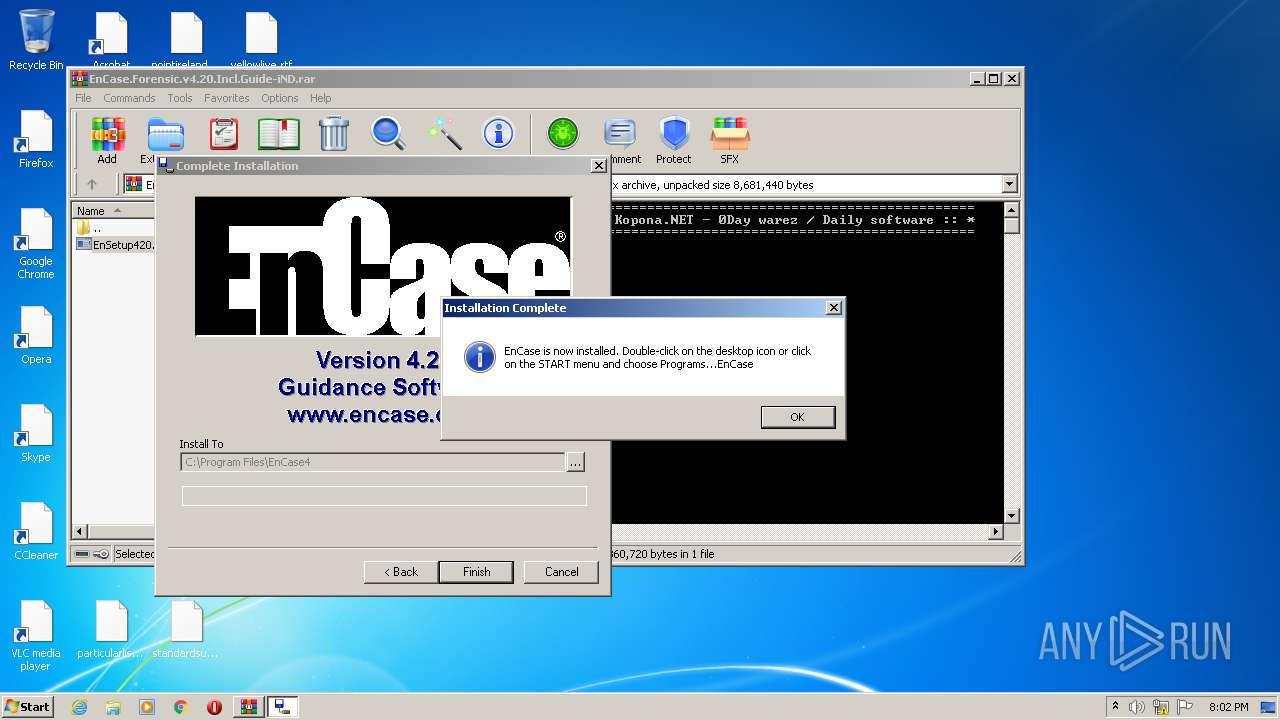Click the Extract To folder icon
This screenshot has height=720, width=1280.
pyautogui.click(x=165, y=135)
